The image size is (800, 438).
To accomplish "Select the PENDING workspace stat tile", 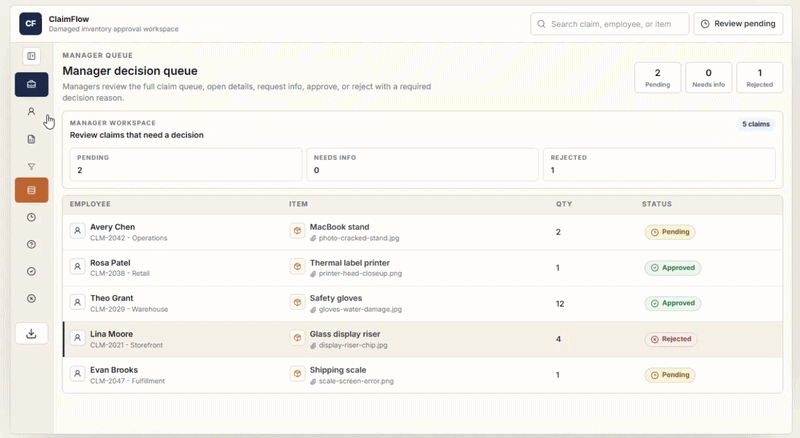I will pos(186,164).
